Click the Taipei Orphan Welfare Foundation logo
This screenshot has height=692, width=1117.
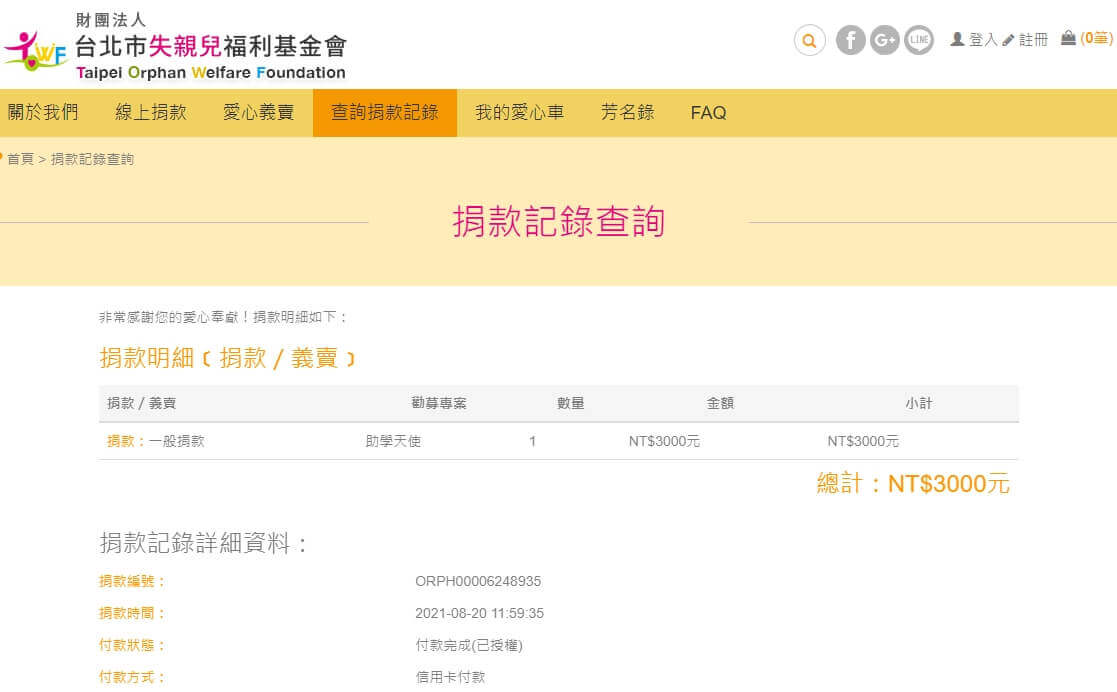[175, 46]
